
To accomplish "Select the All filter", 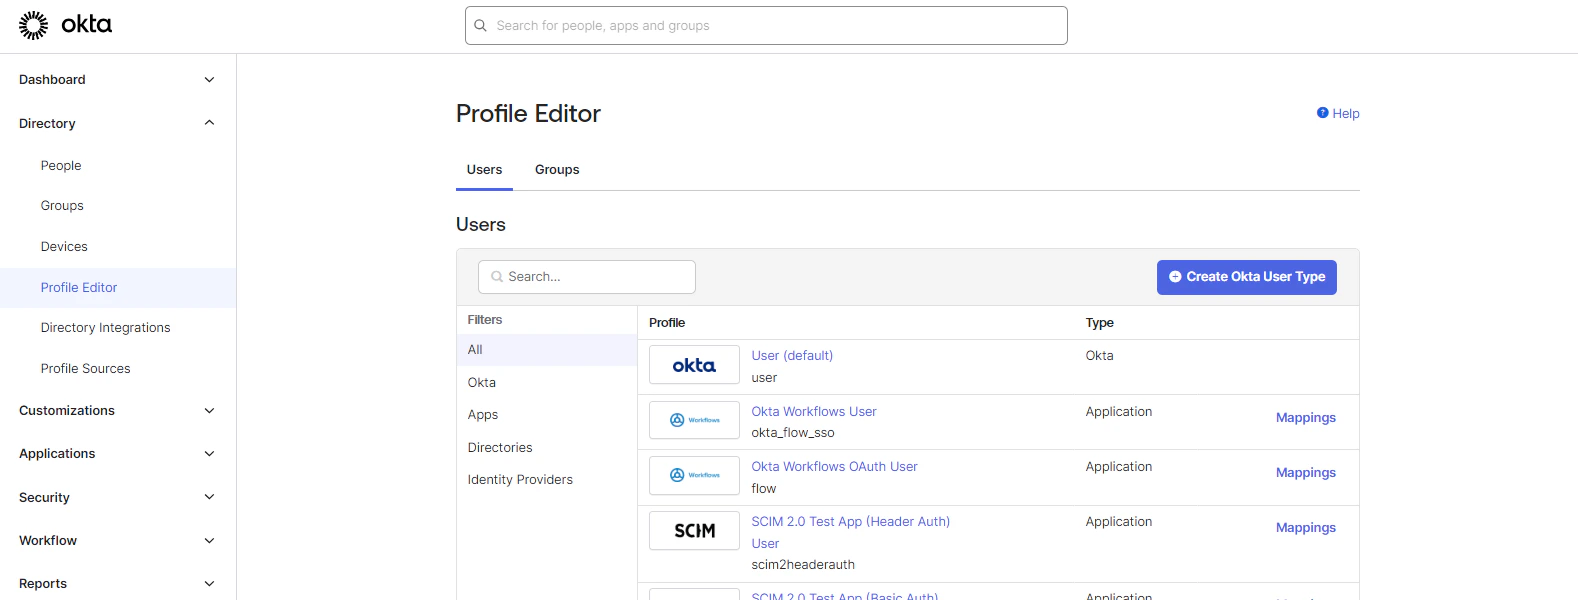I will pos(547,350).
